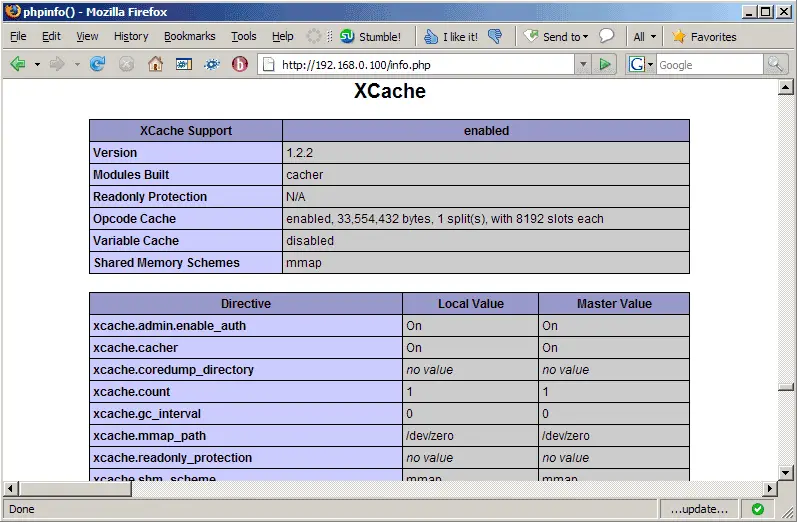Click the blue gear toolbar icon
Viewport: 797px width, 522px height.
click(212, 64)
